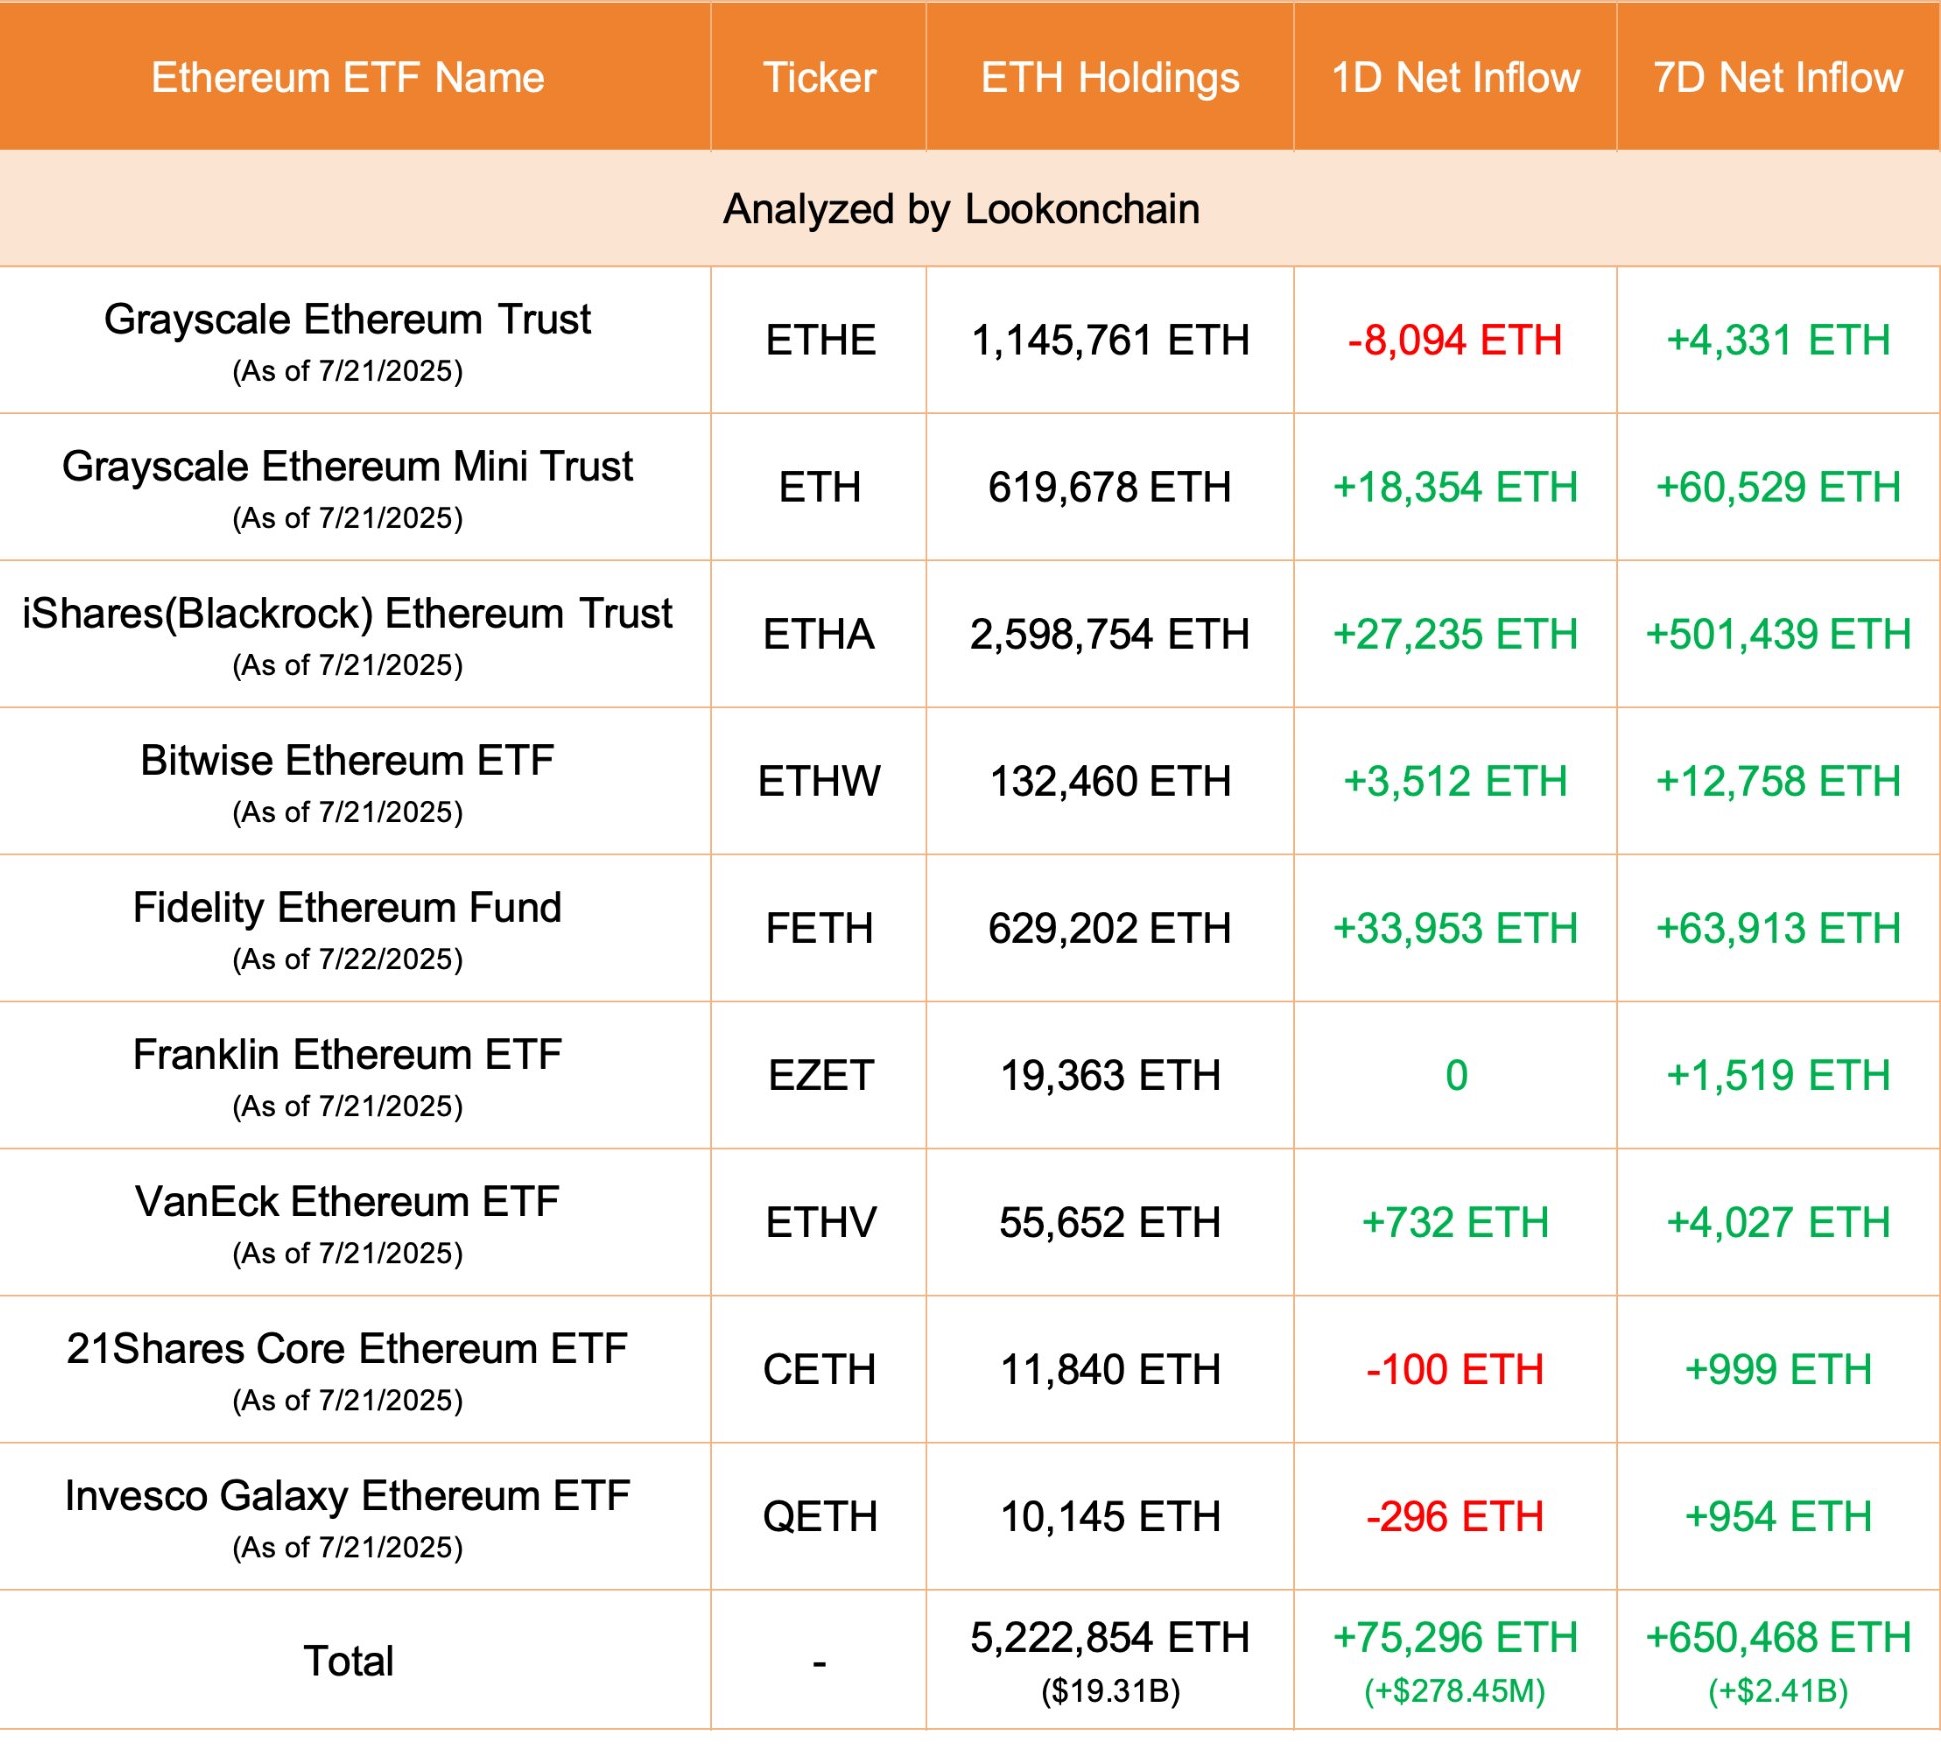1941x1753 pixels.
Task: Click holdings value 2,598,754 ETH
Action: 1110,635
